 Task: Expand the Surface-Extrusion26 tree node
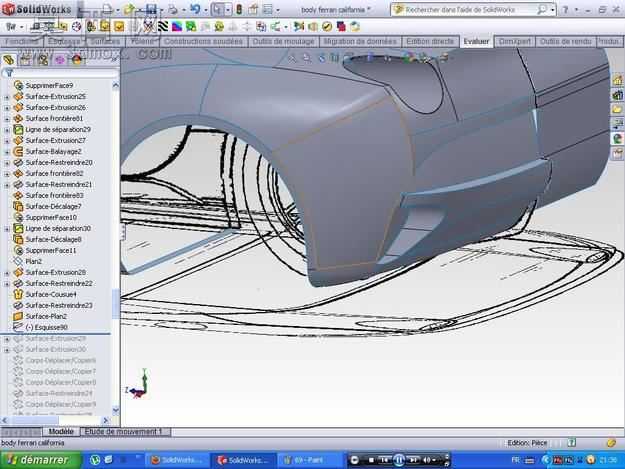(x=7, y=108)
